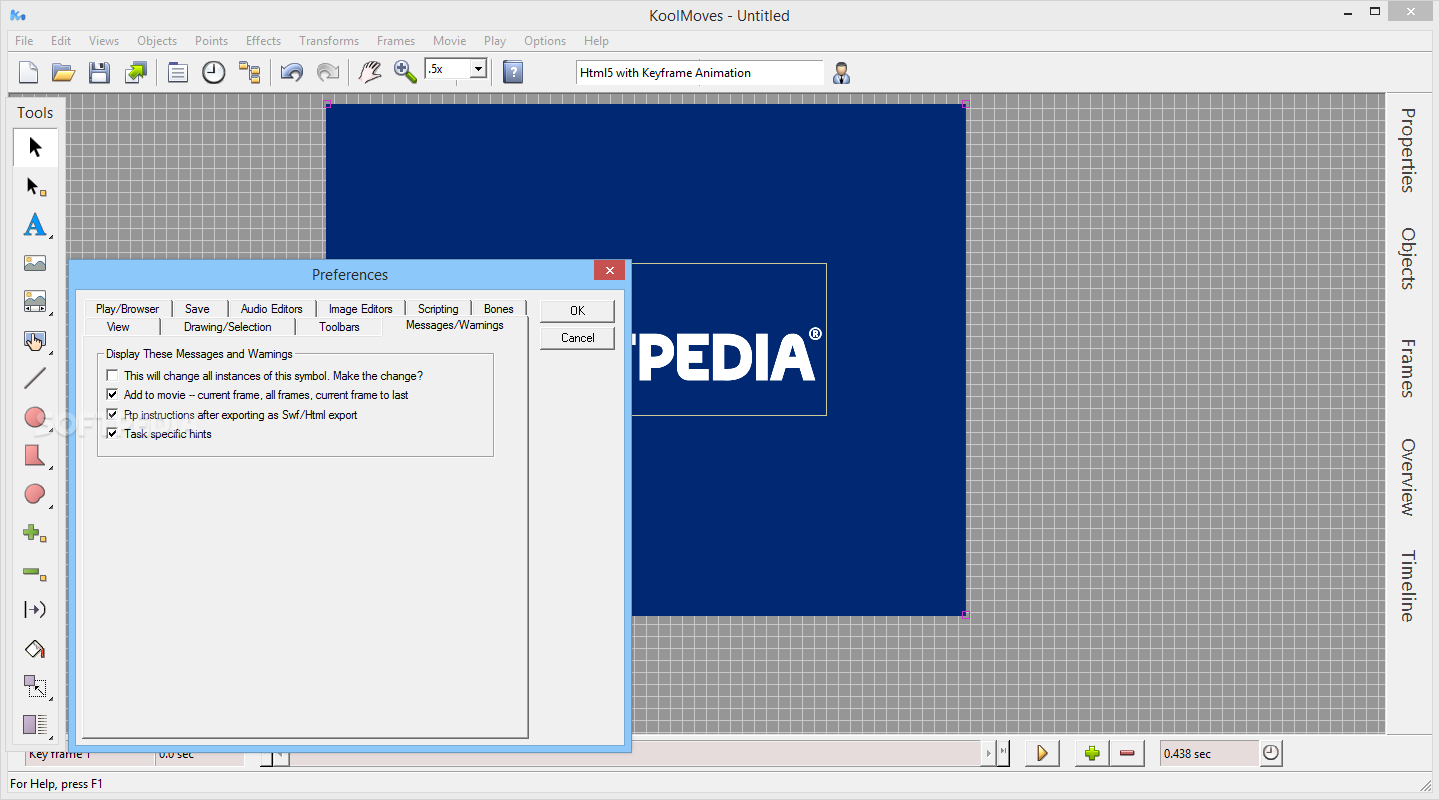Open the .5x zoom level dropdown
This screenshot has width=1440, height=800.
pos(478,69)
